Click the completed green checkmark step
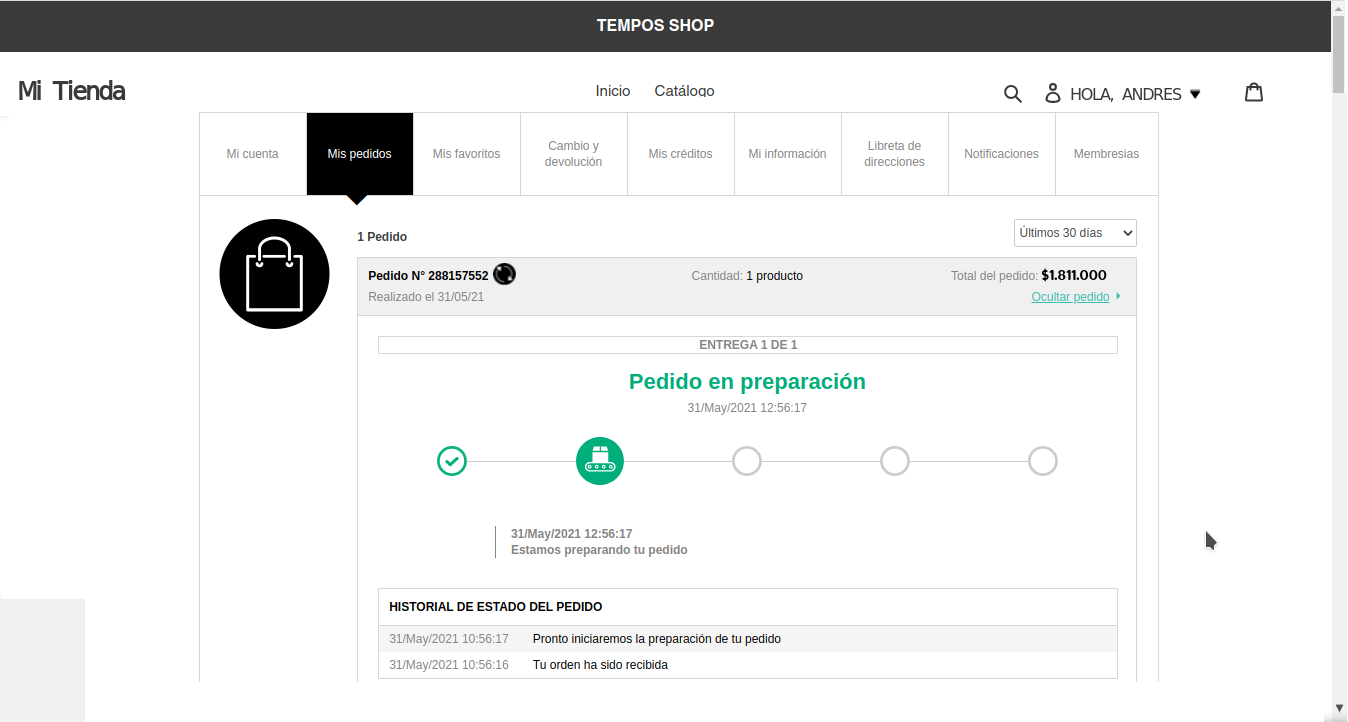This screenshot has width=1348, height=722. 452,461
